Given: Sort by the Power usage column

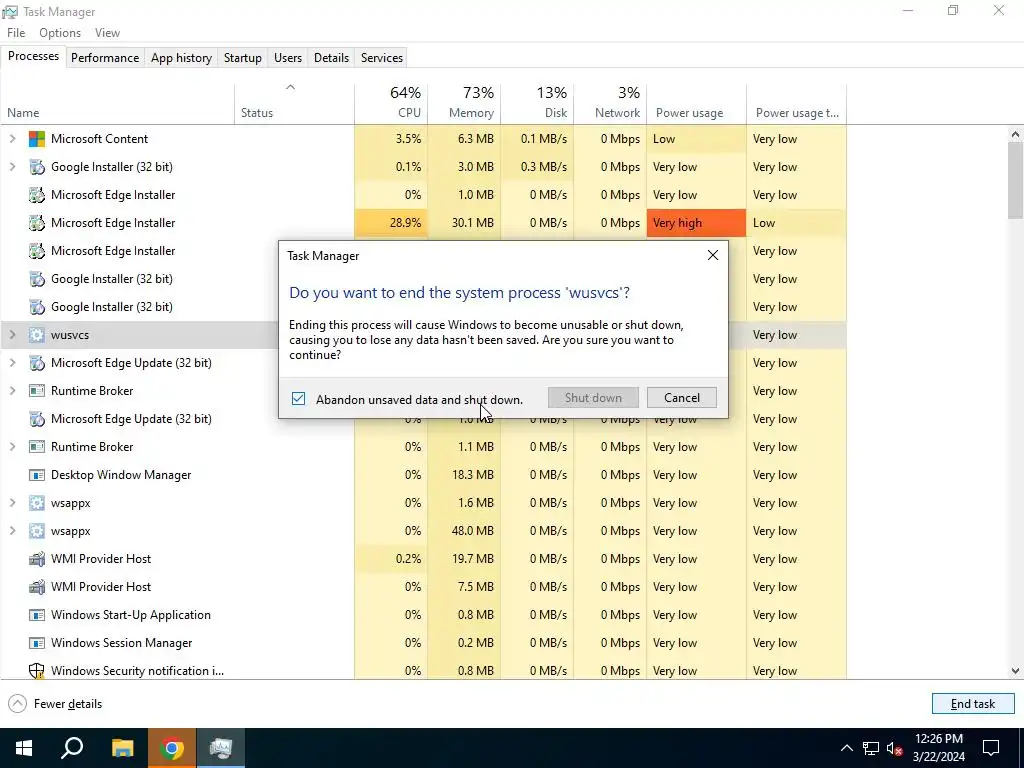Looking at the screenshot, I should point(697,103).
